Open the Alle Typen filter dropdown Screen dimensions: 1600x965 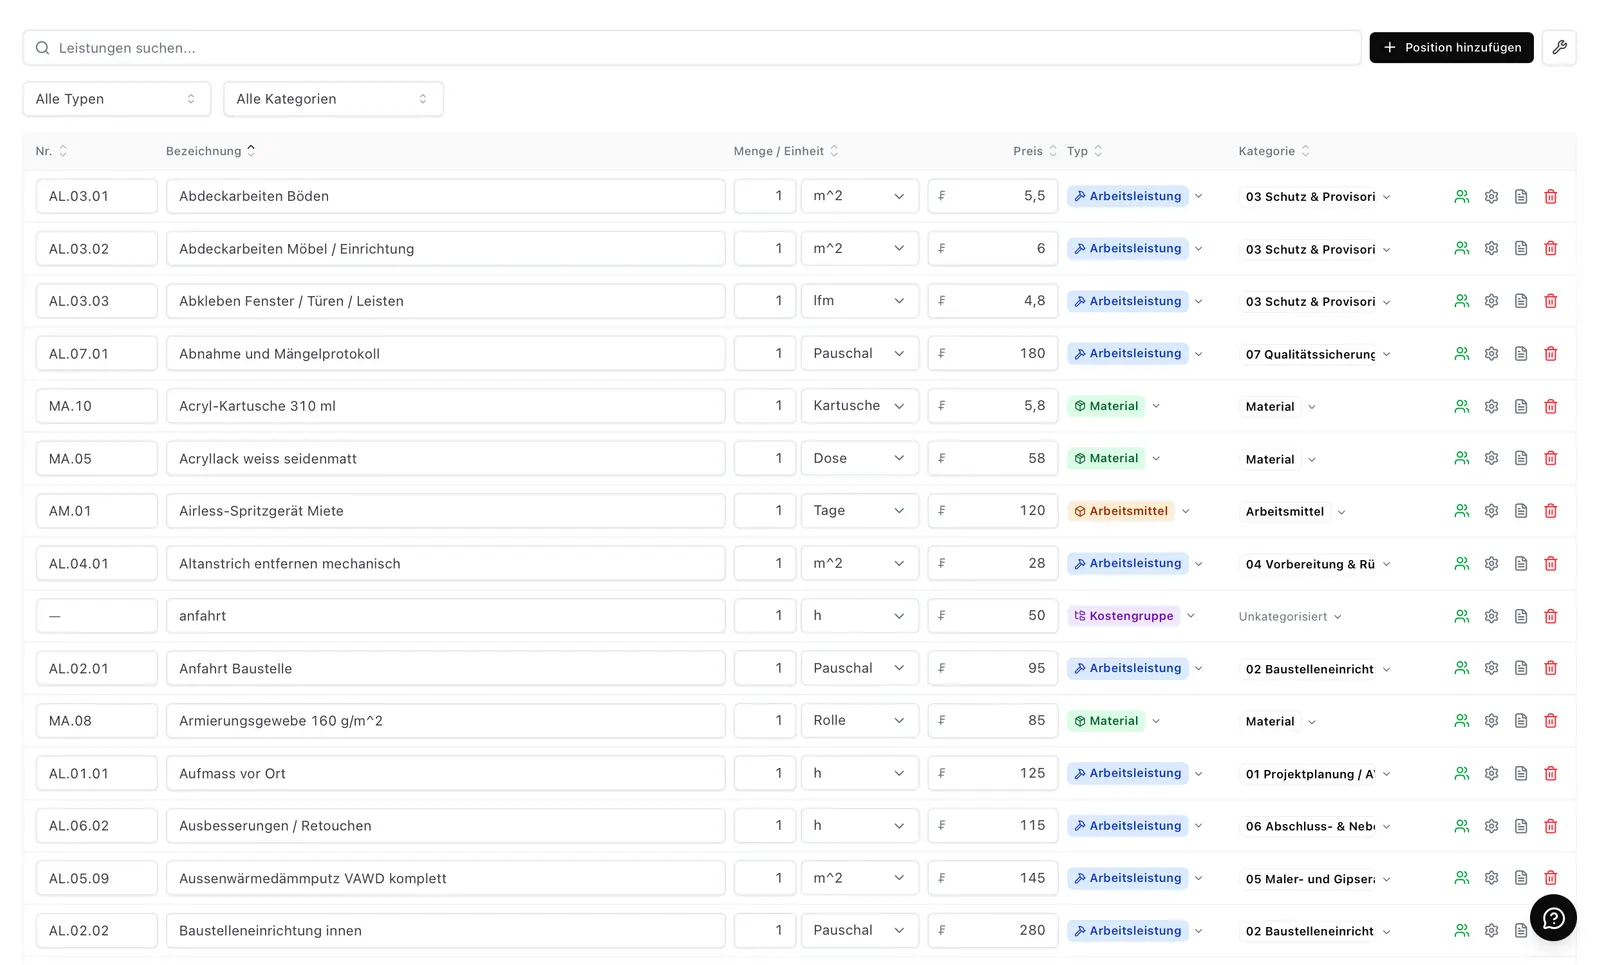tap(117, 99)
